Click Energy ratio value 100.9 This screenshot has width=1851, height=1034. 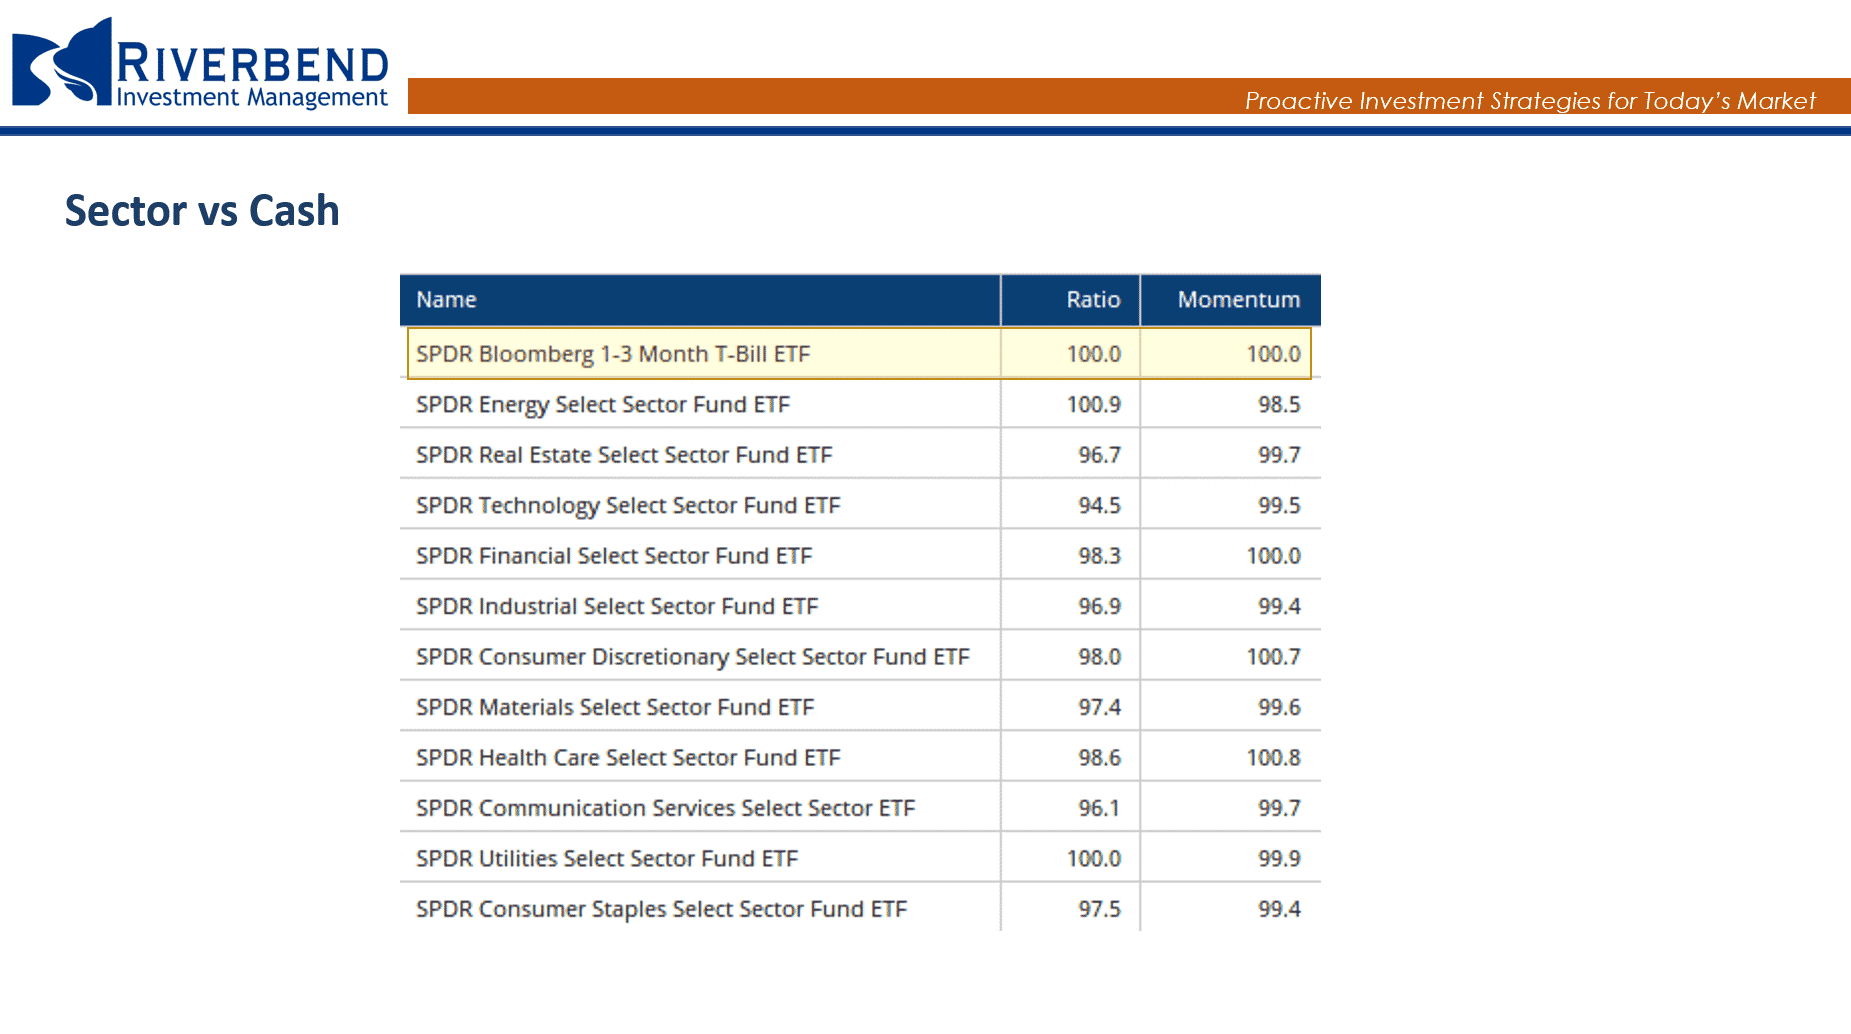point(1094,405)
